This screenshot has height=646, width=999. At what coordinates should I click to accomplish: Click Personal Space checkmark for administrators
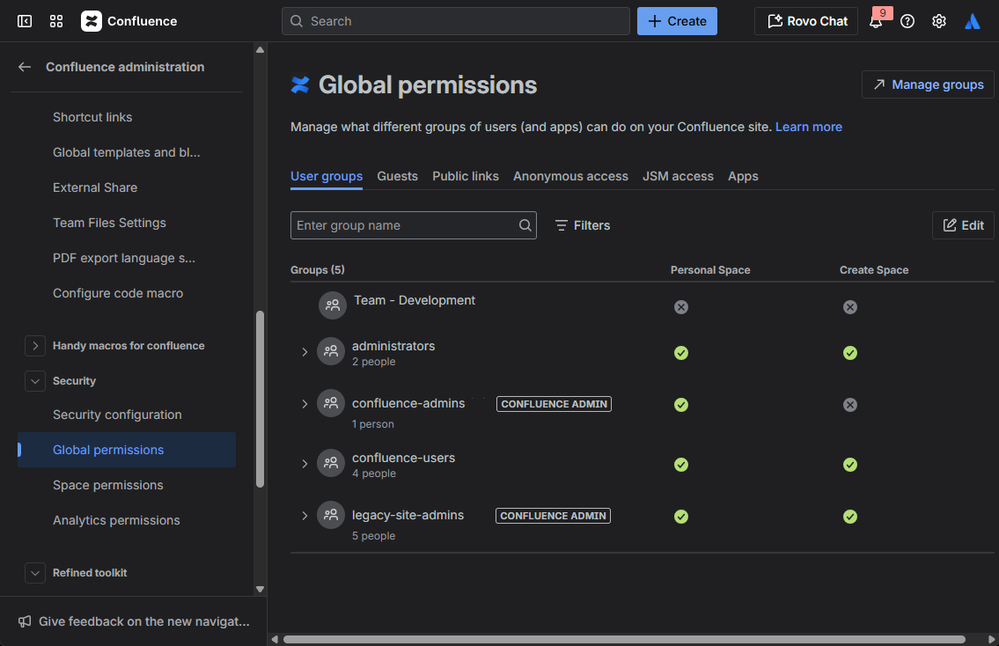coord(681,353)
